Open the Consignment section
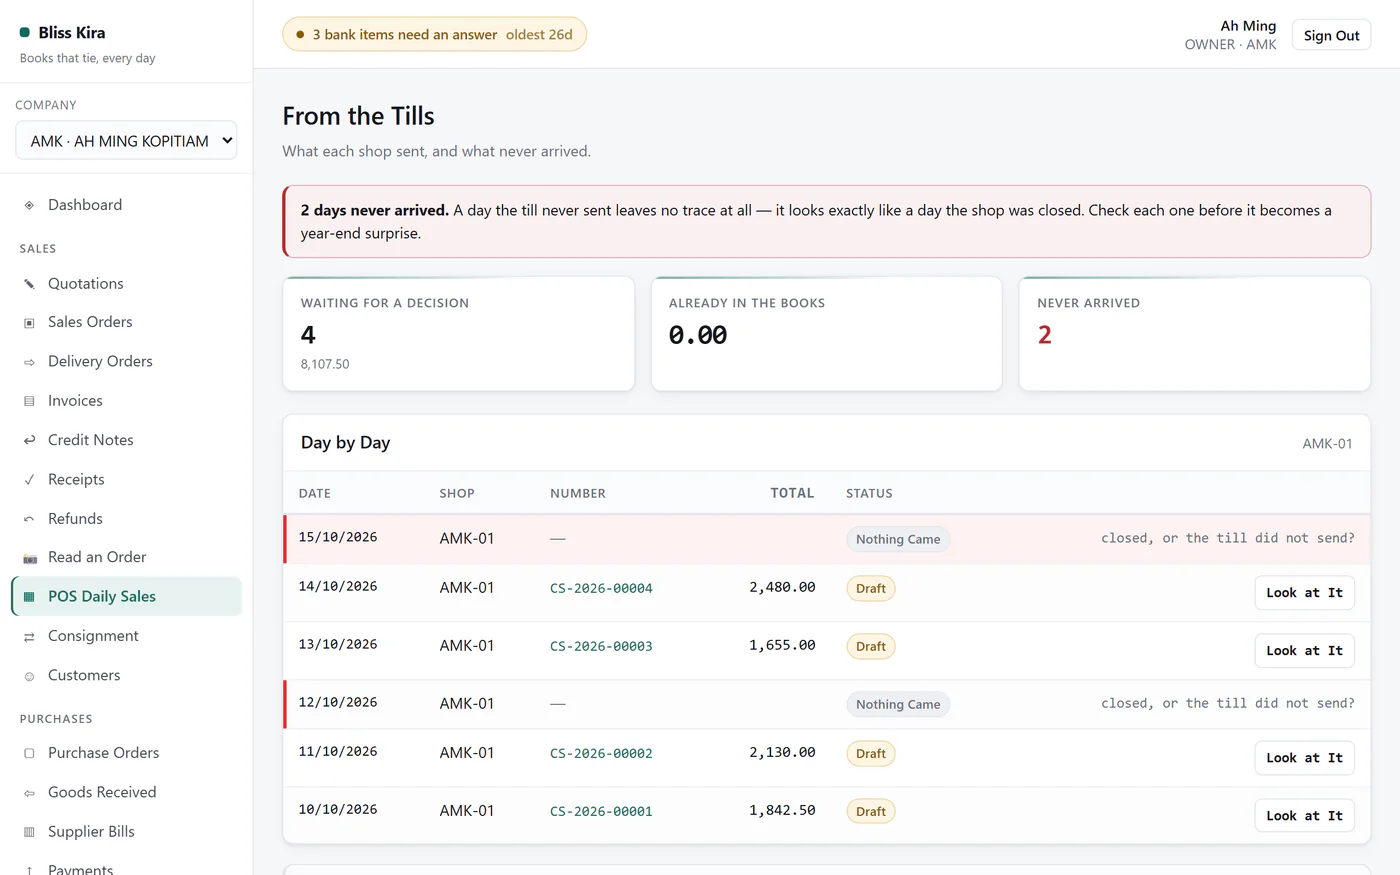The height and width of the screenshot is (875, 1400). tap(126, 636)
